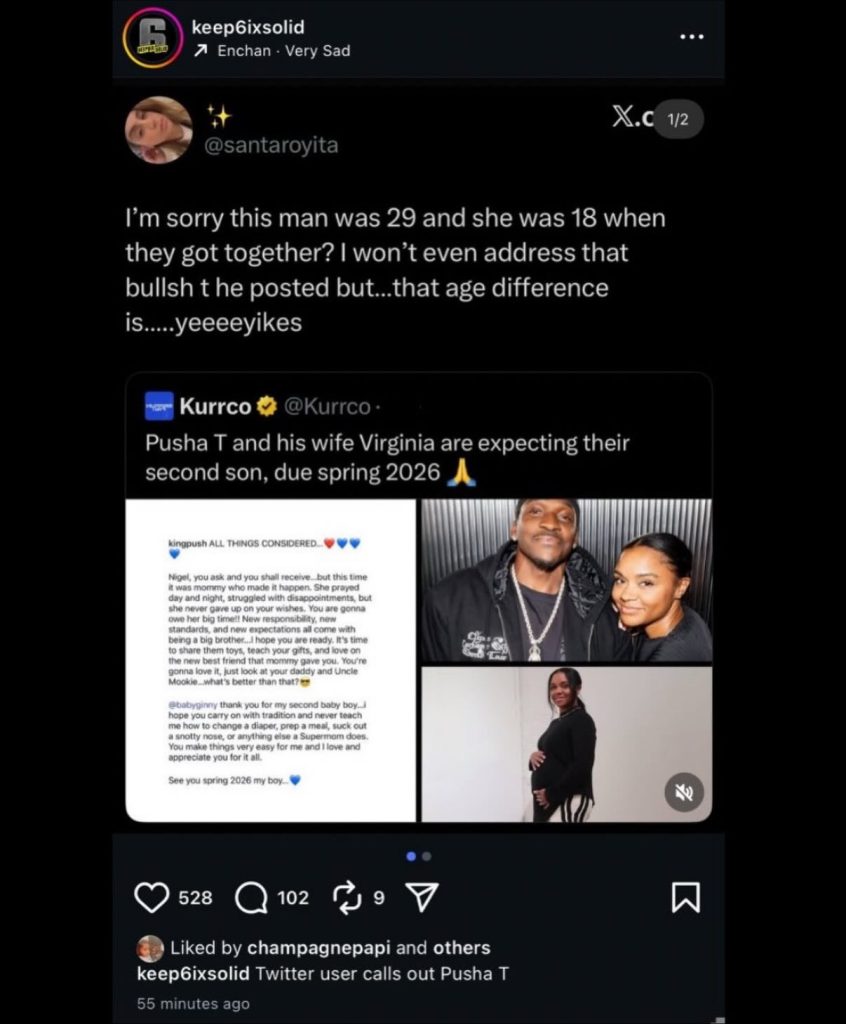Save post with bookmark icon
The width and height of the screenshot is (846, 1024).
pyautogui.click(x=686, y=897)
